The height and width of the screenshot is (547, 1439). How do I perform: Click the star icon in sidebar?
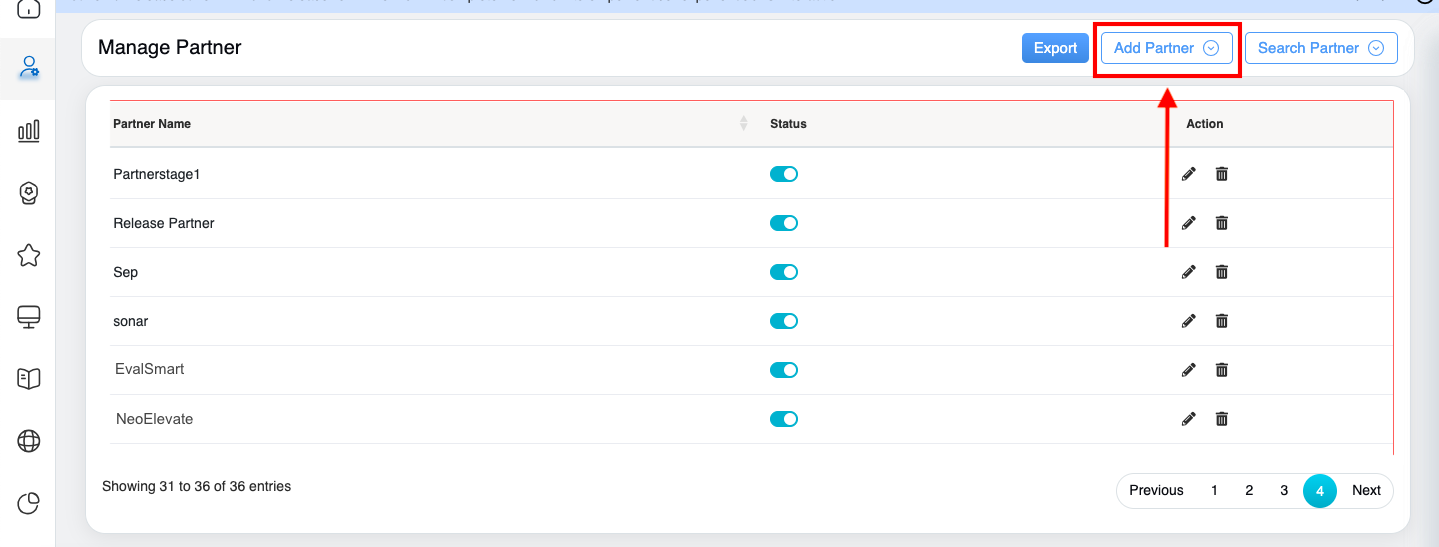point(29,255)
